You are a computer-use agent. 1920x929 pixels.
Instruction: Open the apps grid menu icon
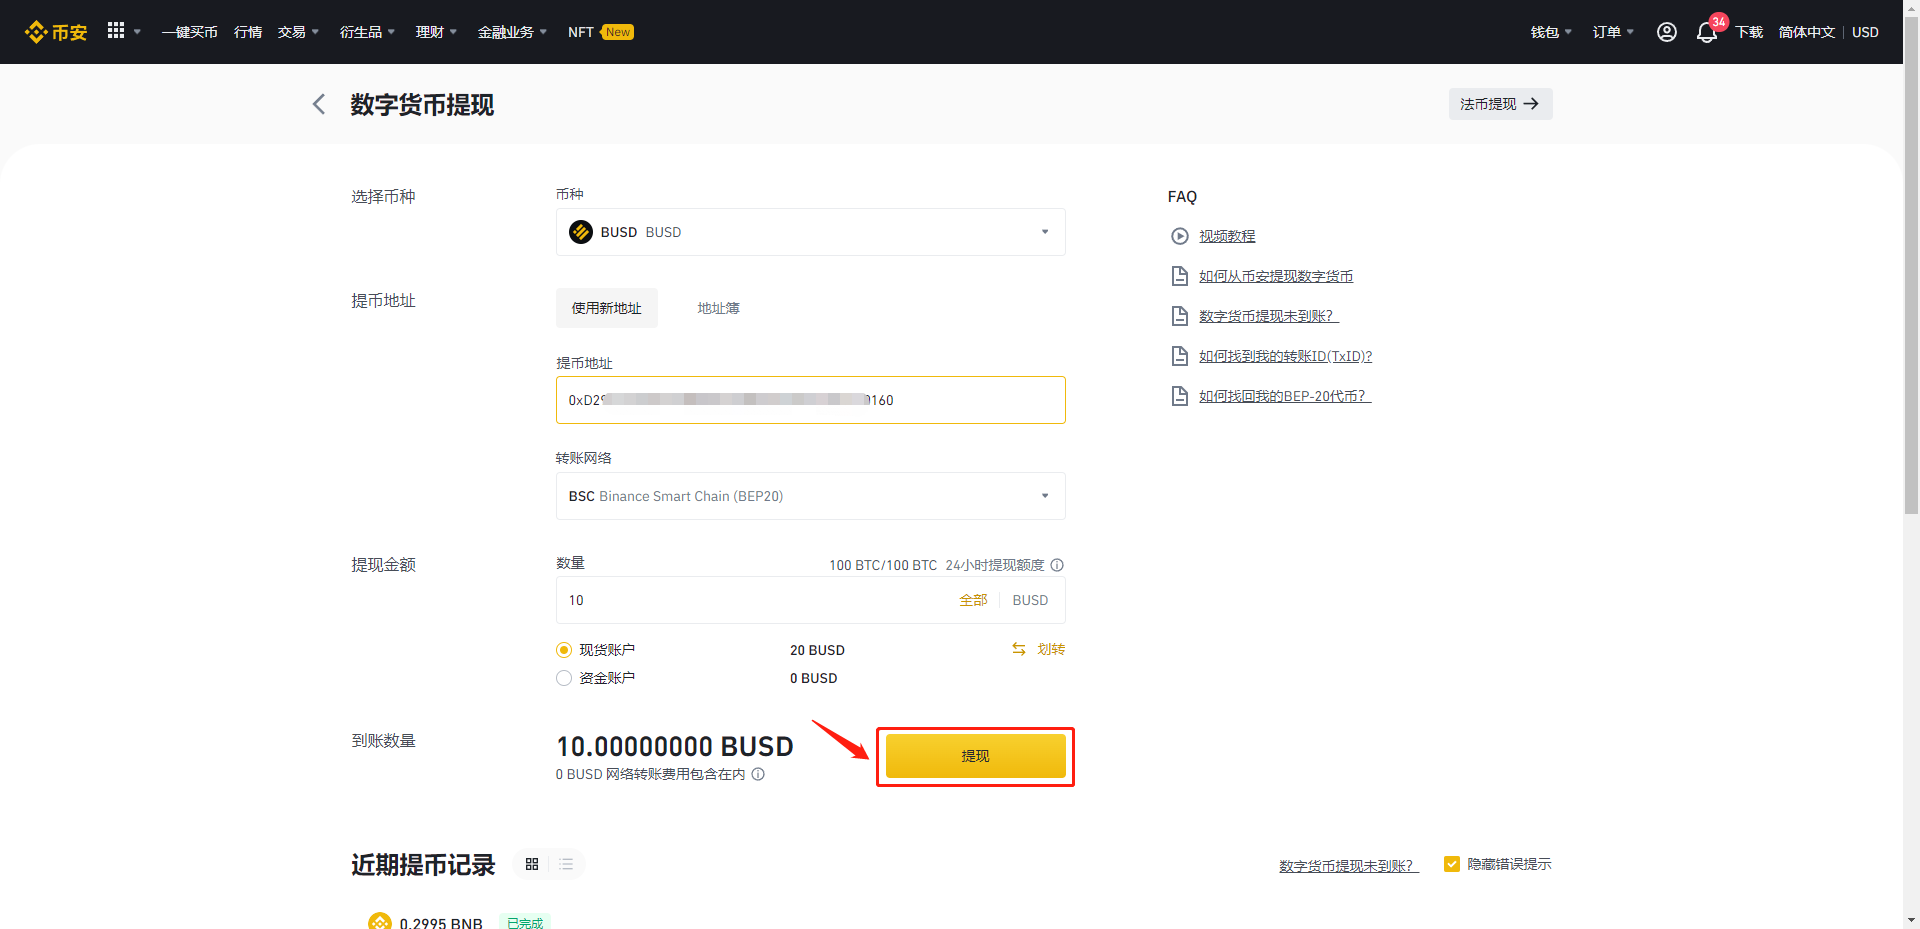pyautogui.click(x=116, y=31)
